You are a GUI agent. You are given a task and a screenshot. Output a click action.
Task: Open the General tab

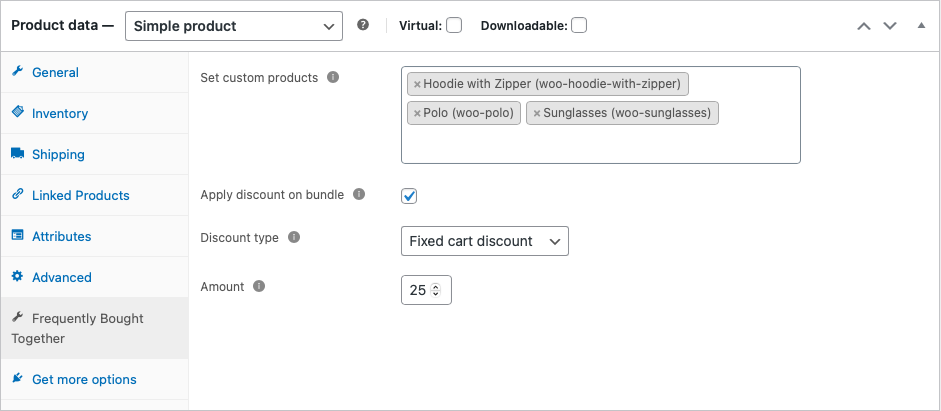(x=95, y=72)
